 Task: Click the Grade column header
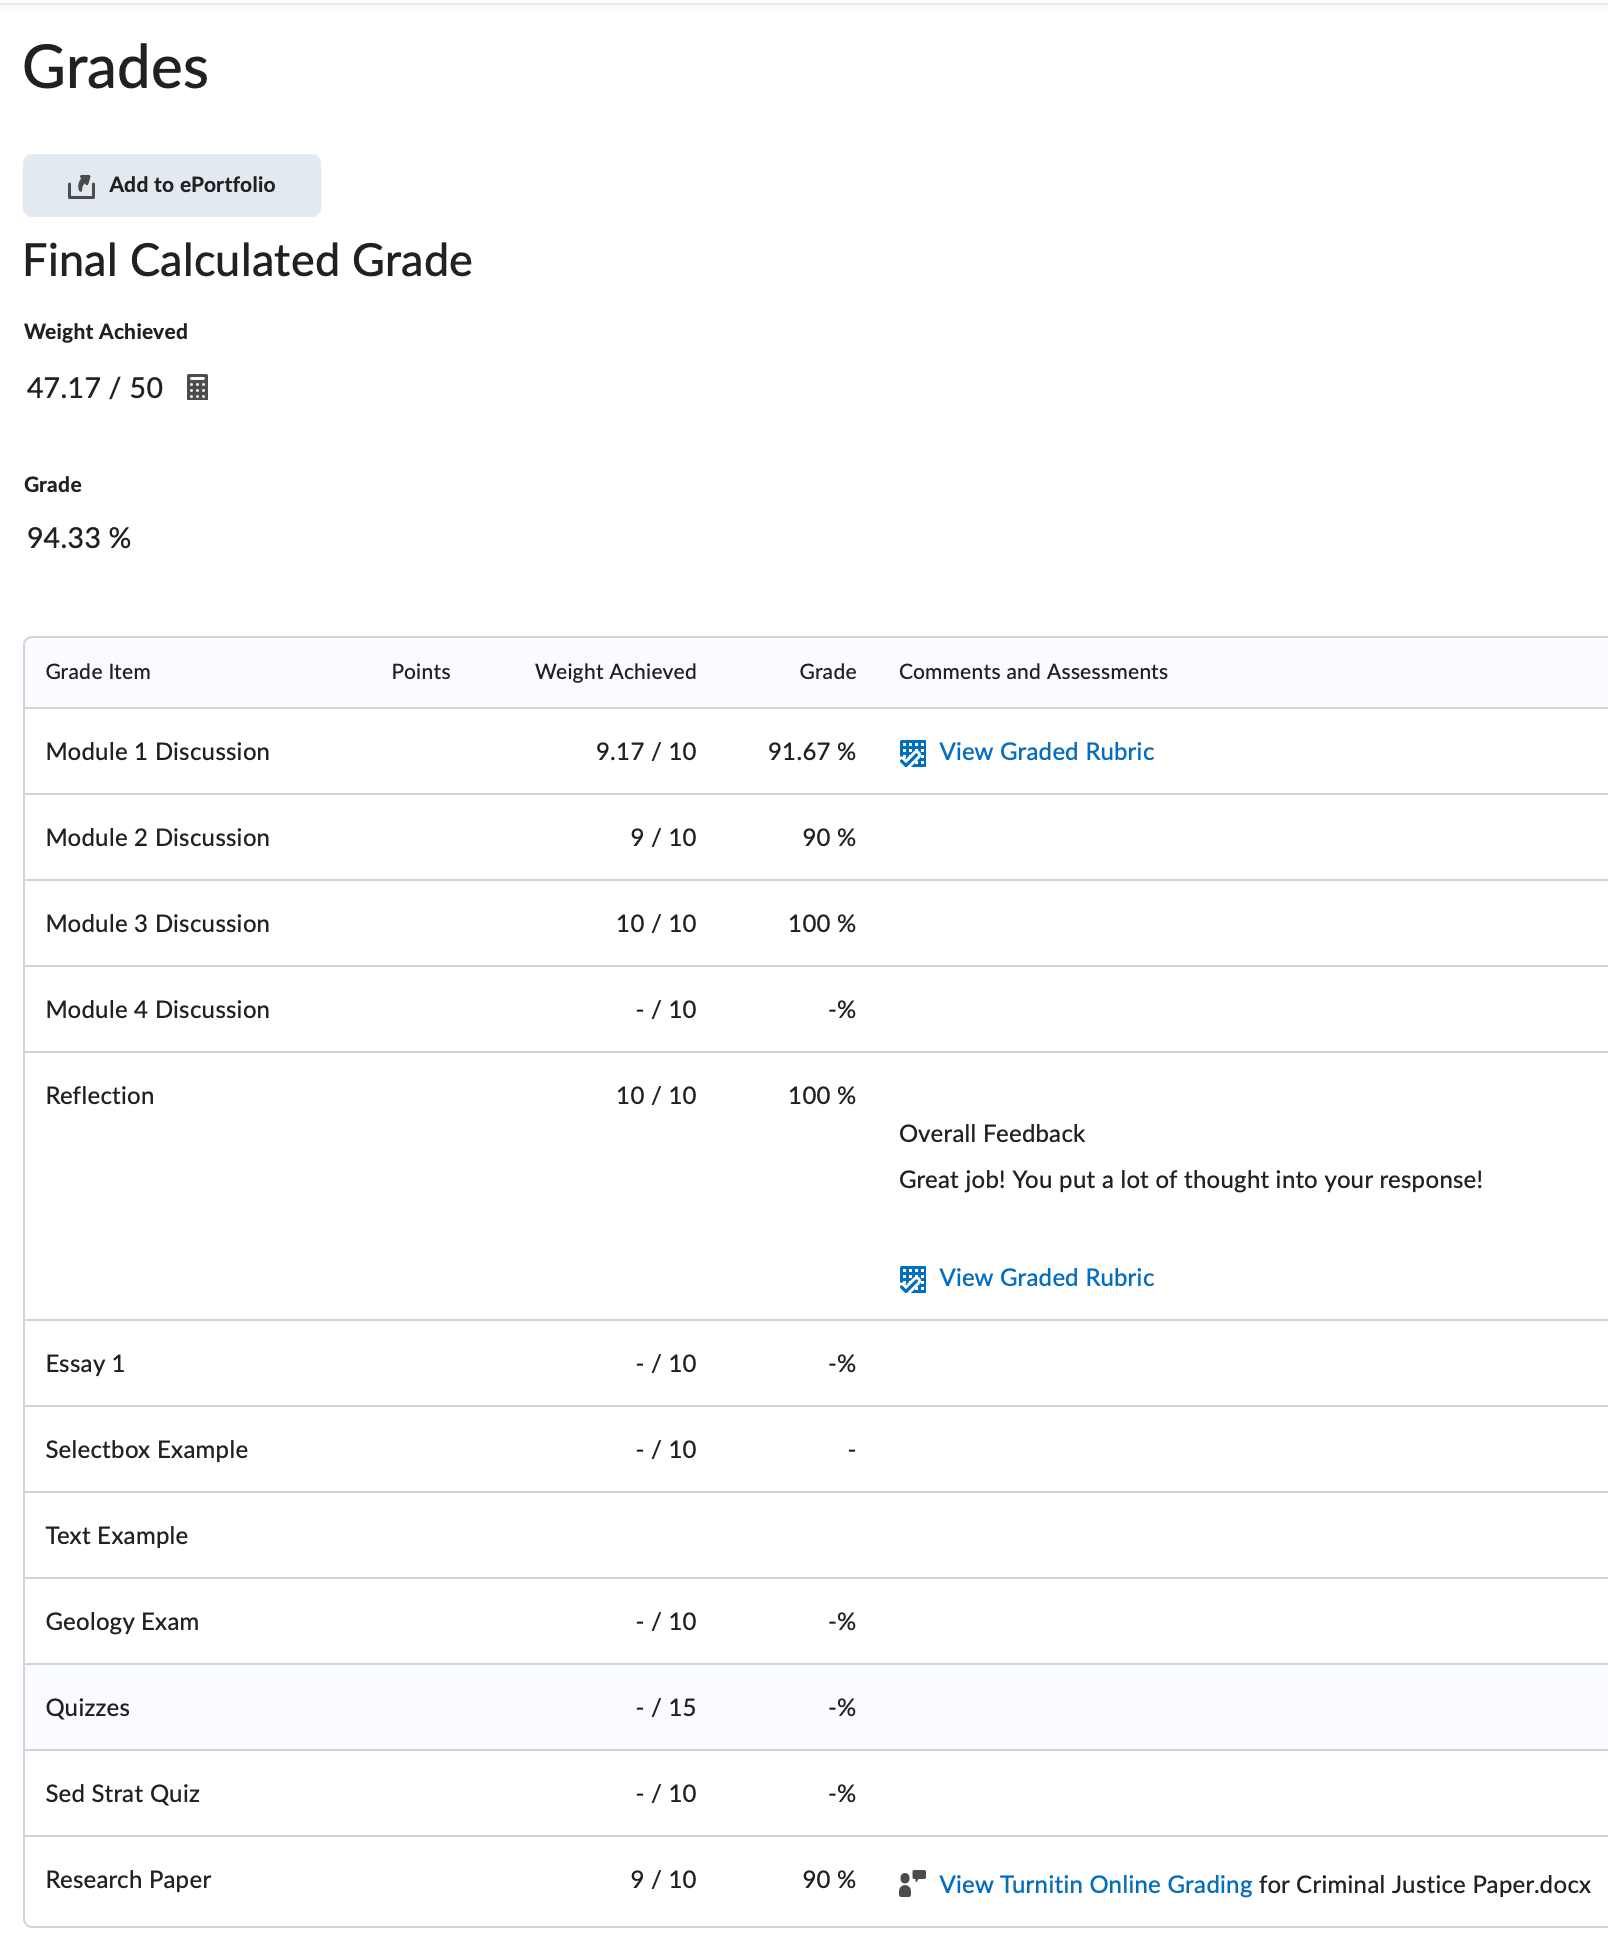[x=827, y=671]
